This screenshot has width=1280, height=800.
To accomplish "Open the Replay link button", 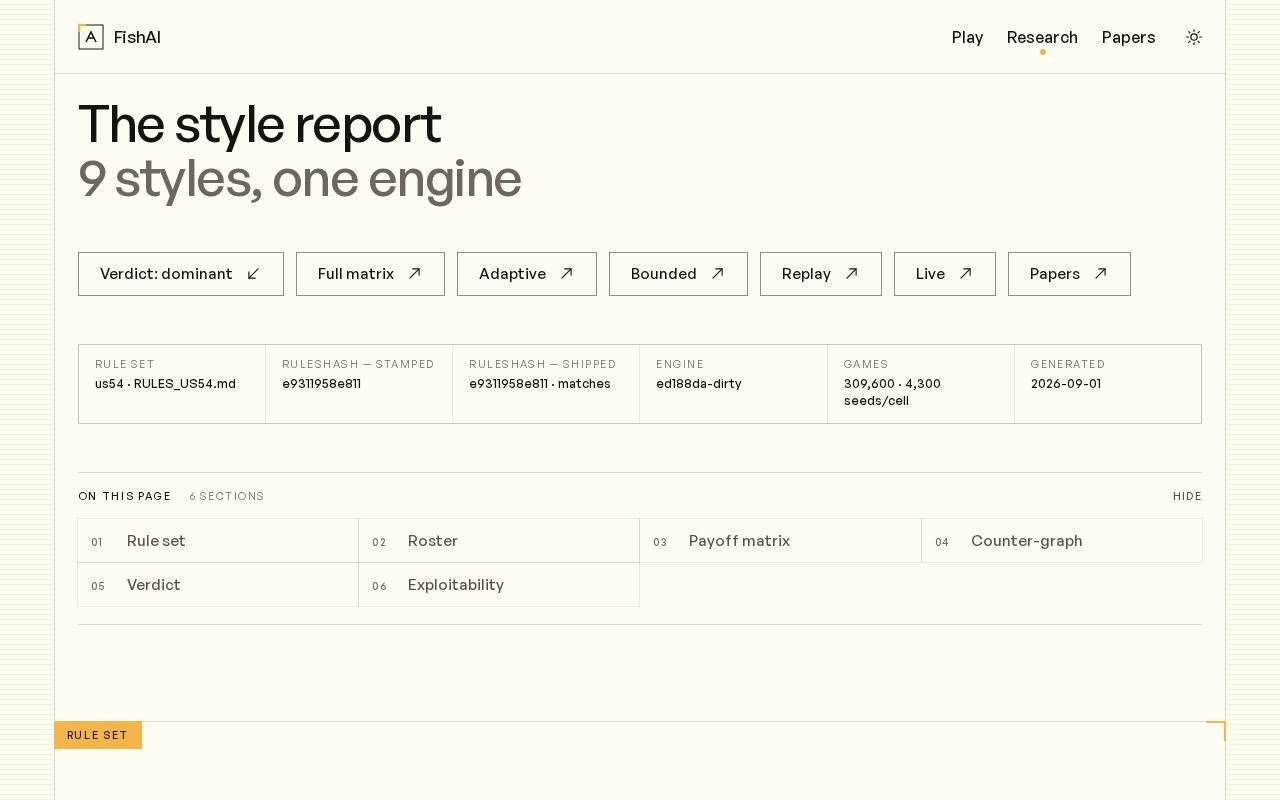I will 821,274.
